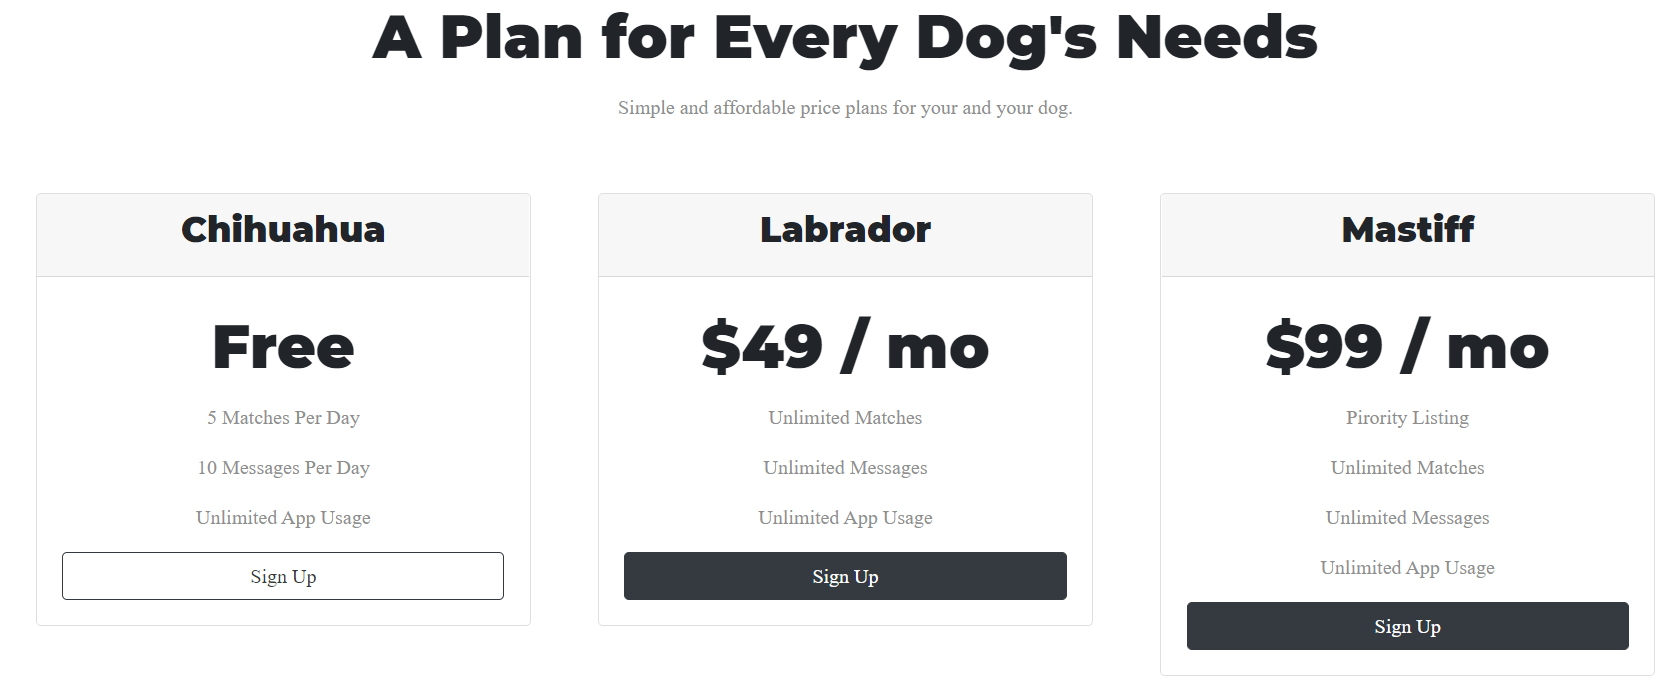Screen dimensions: 1676x696
Task: Click the page heading A Plan for Every Dog's Needs
Action: tap(843, 38)
